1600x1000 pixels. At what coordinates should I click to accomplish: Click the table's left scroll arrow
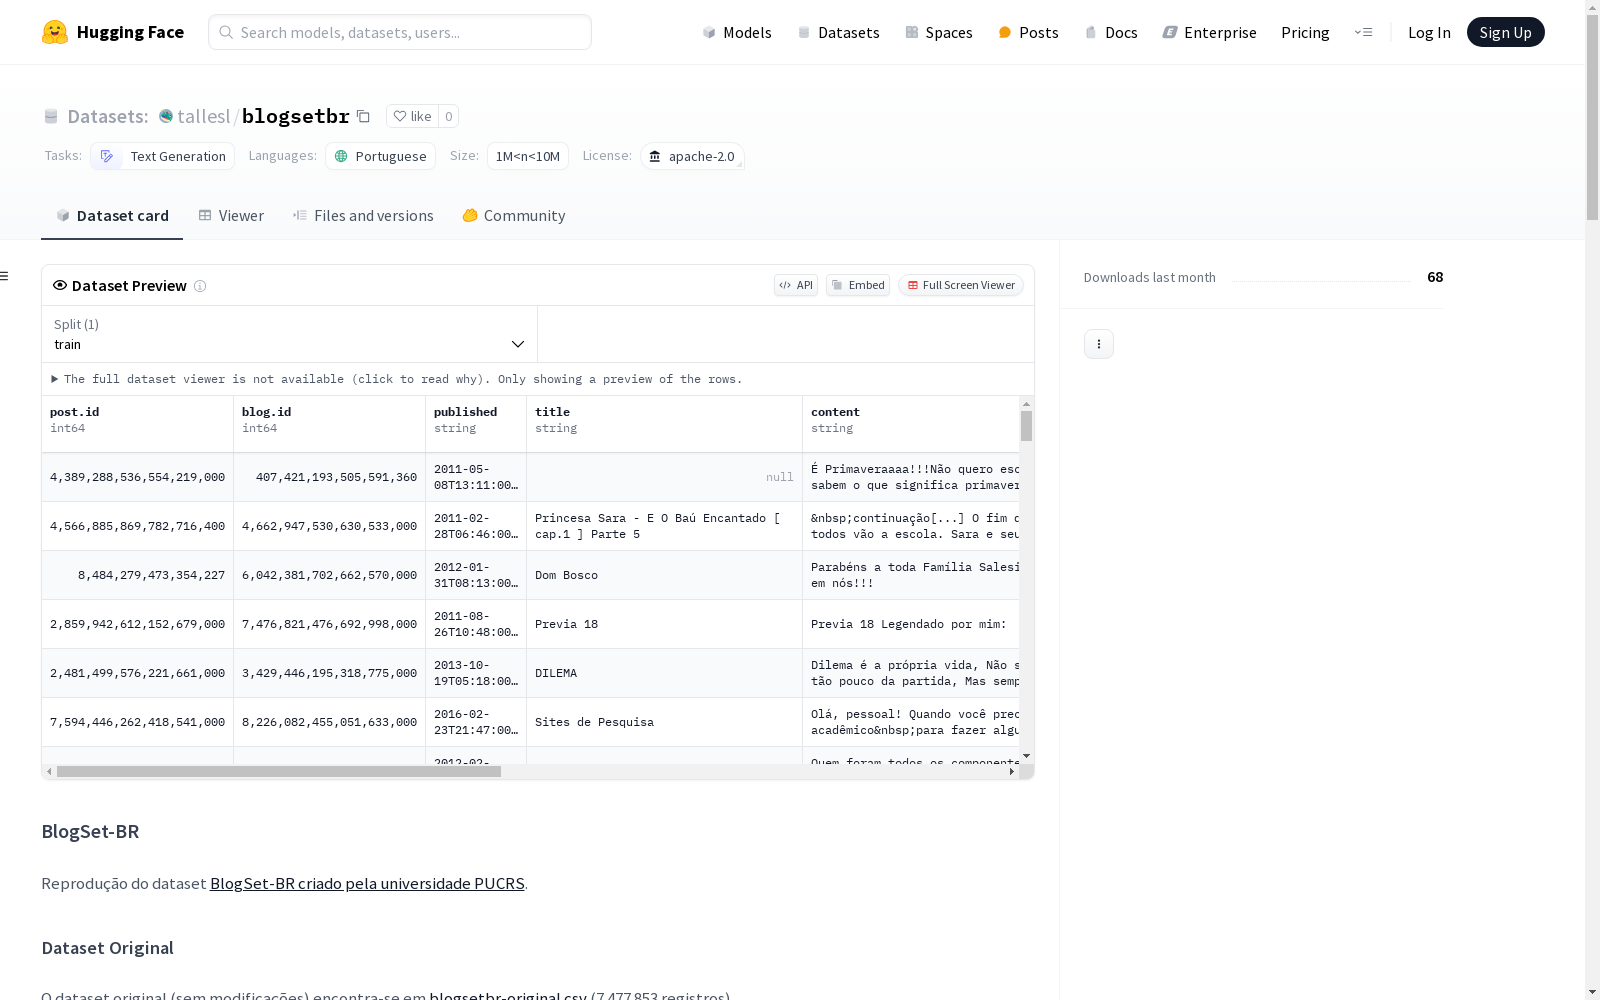point(49,772)
